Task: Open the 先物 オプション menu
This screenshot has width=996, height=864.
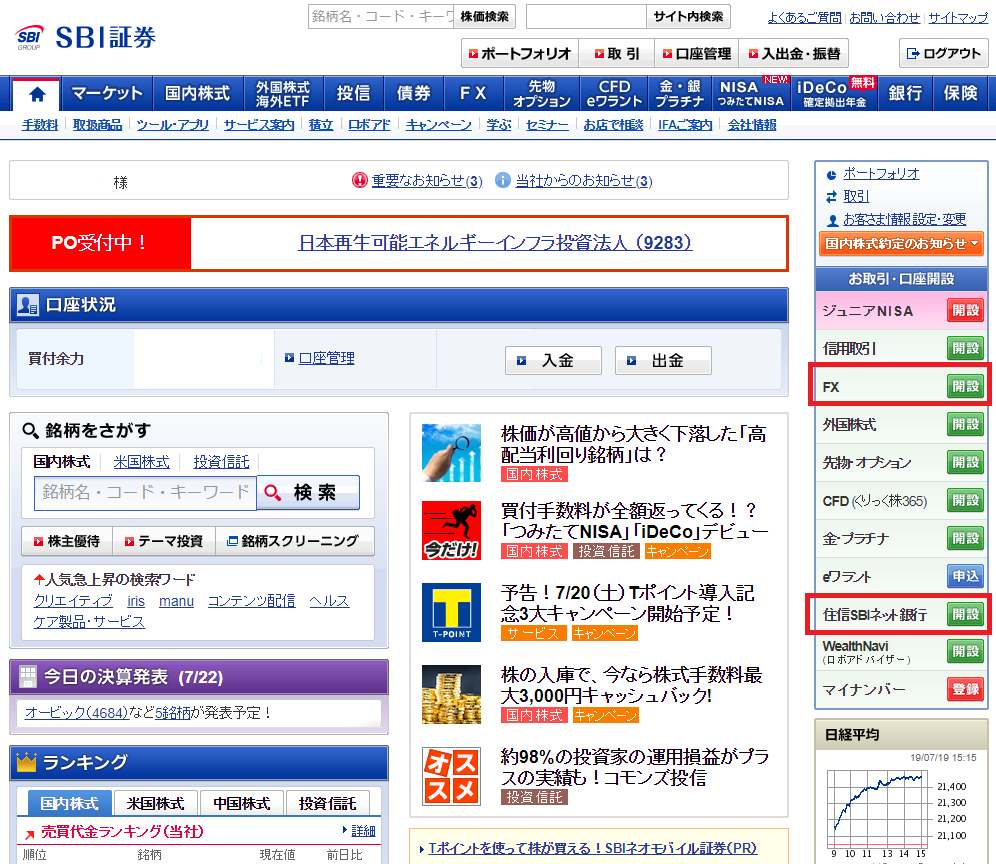Action: point(542,93)
